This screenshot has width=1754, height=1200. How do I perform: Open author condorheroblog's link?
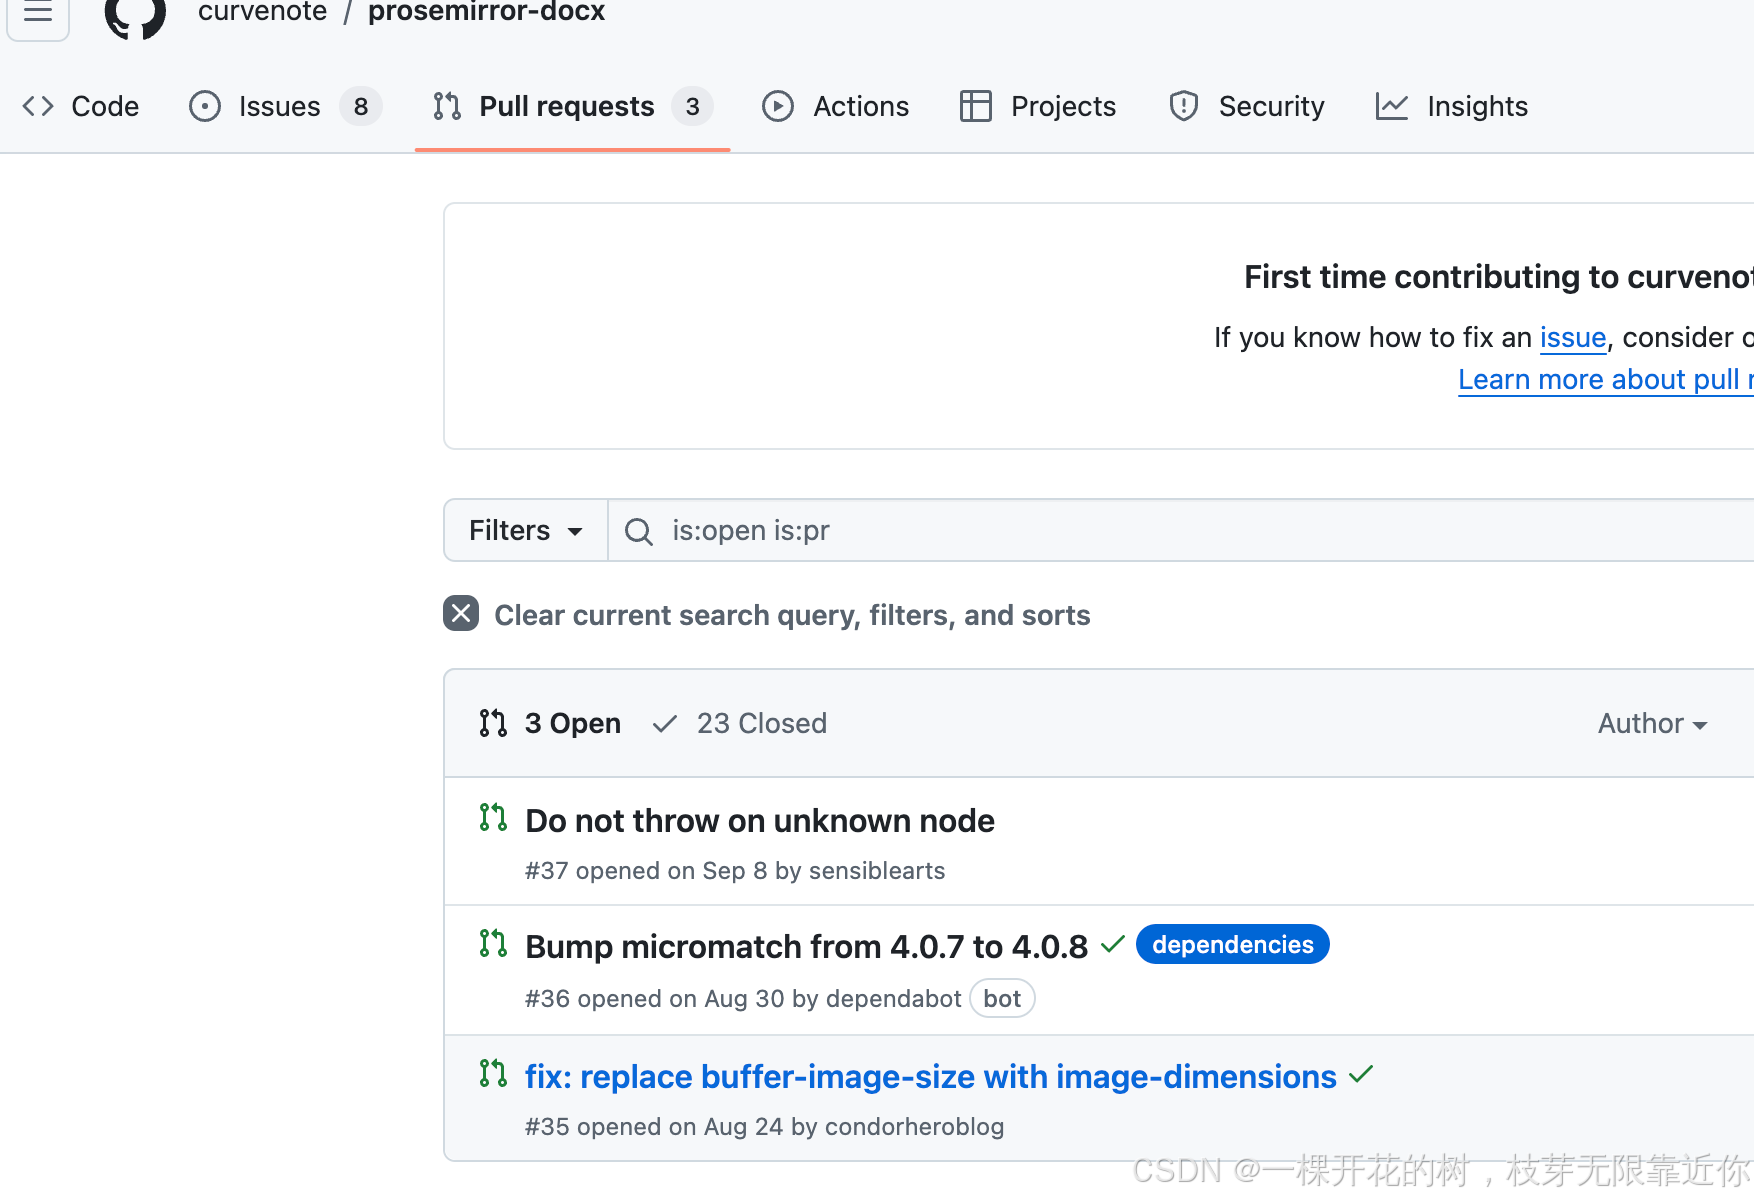tap(914, 1127)
